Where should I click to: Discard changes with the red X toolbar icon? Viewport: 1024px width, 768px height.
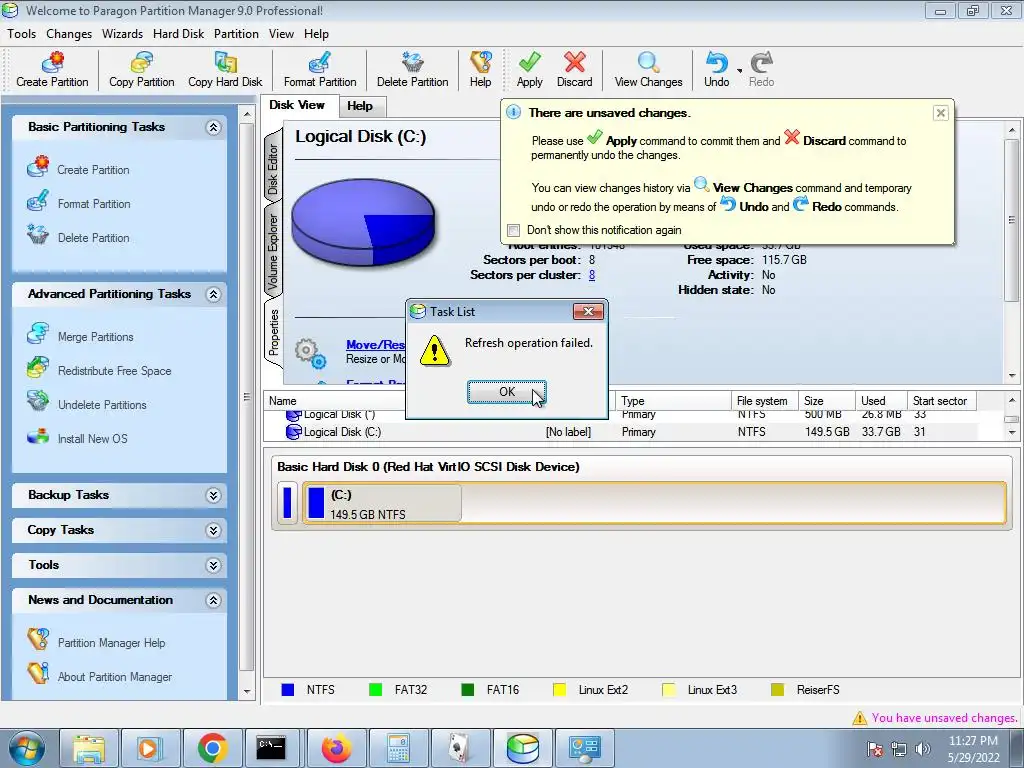tap(575, 63)
